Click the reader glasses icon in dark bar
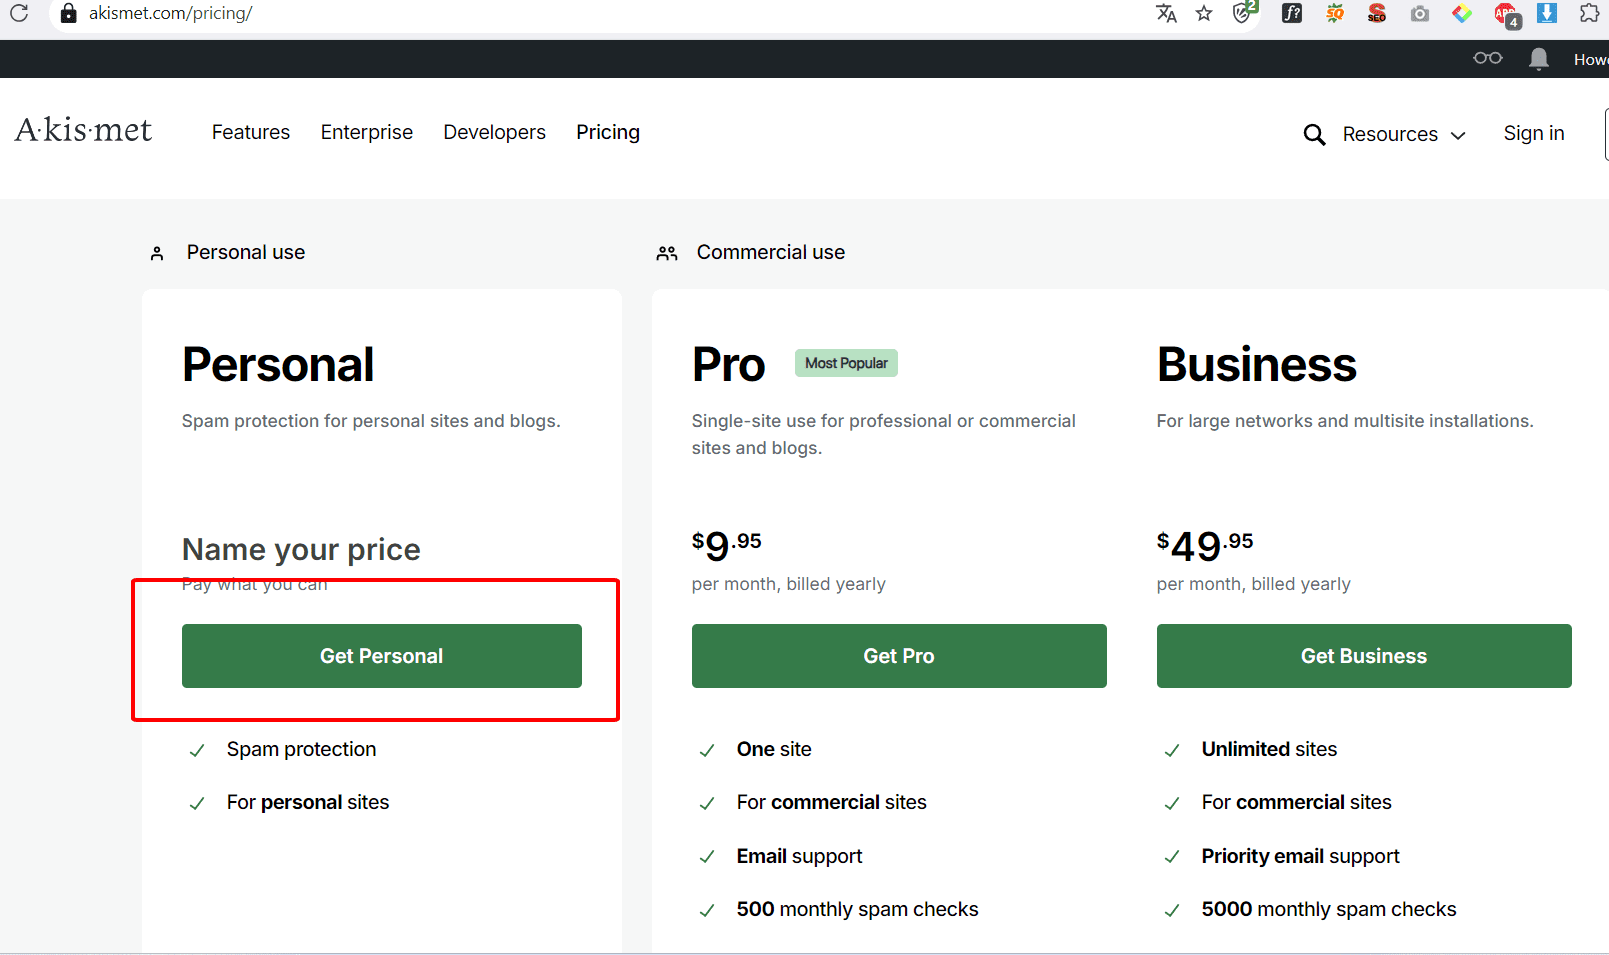1609x955 pixels. (1488, 58)
